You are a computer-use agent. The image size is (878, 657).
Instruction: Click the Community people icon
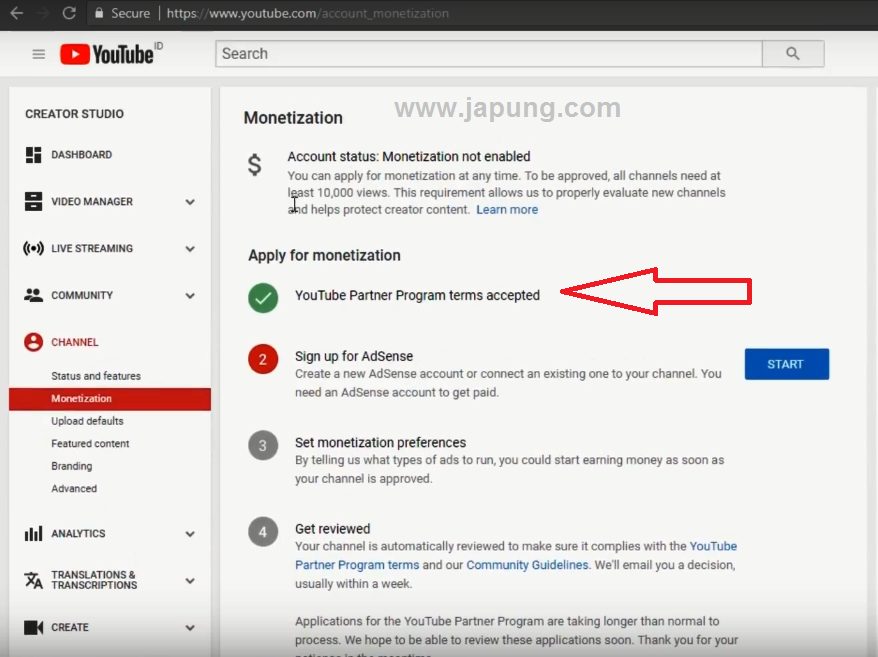click(34, 295)
